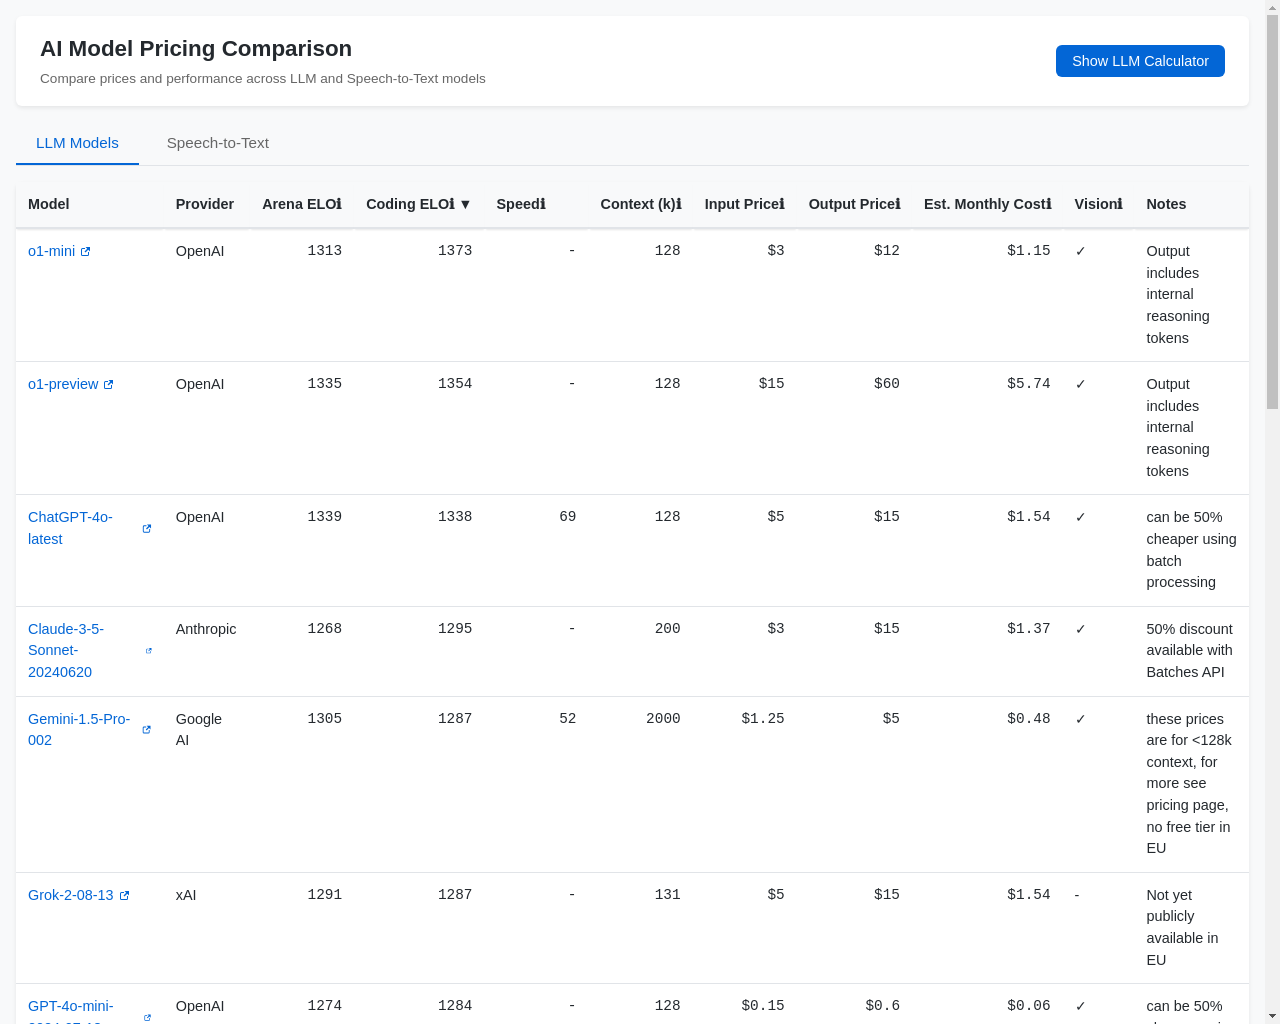This screenshot has height=1024, width=1280.
Task: Click the page vertical scrollbar thumb
Action: 1272,212
